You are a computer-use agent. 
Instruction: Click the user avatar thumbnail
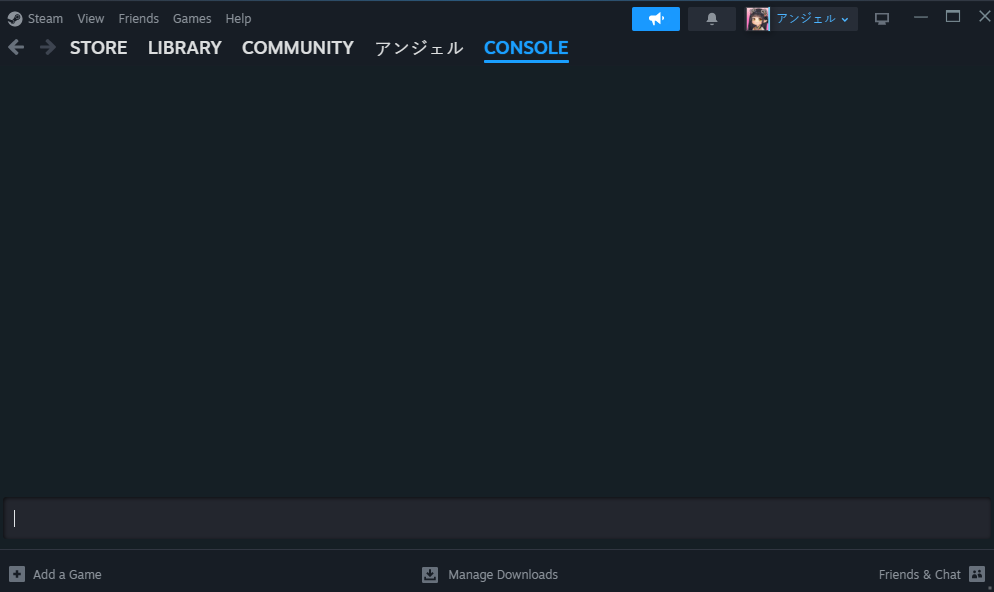[x=758, y=19]
